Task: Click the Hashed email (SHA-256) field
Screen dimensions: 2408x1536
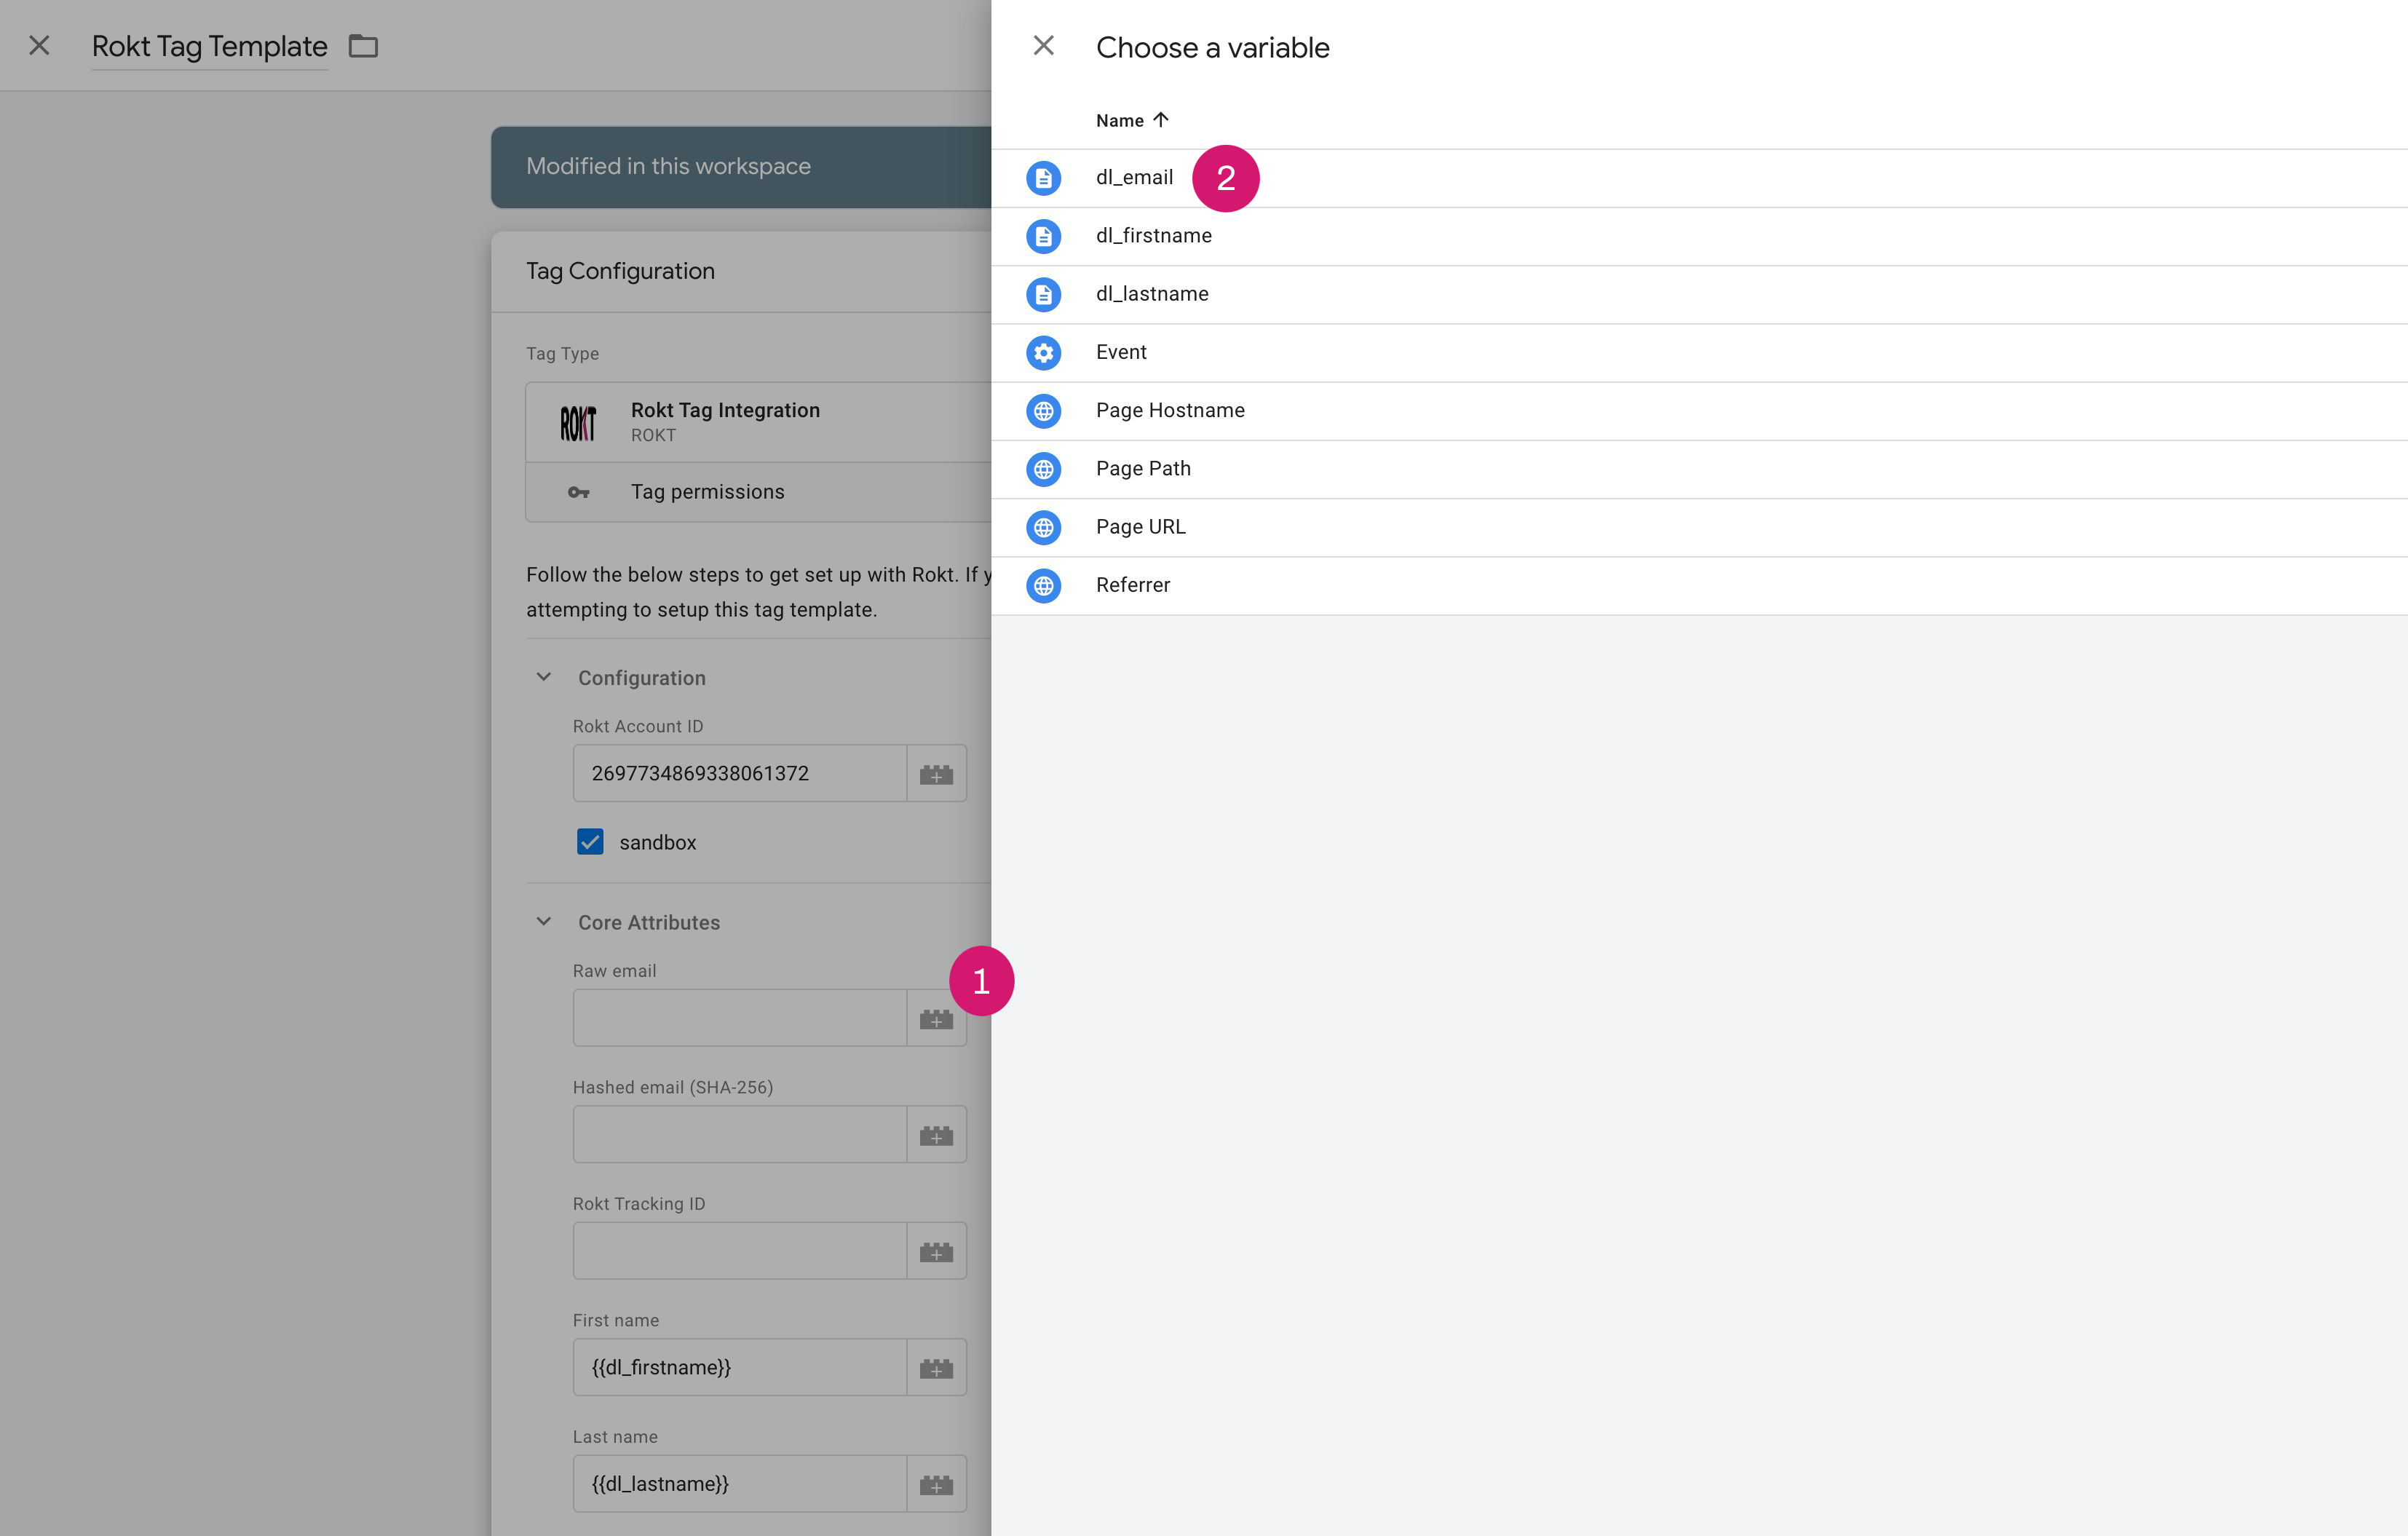Action: coord(739,1134)
